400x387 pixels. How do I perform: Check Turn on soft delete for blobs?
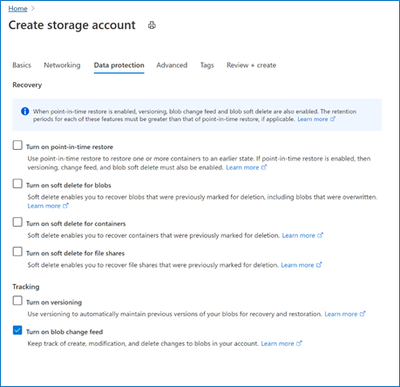tap(17, 184)
